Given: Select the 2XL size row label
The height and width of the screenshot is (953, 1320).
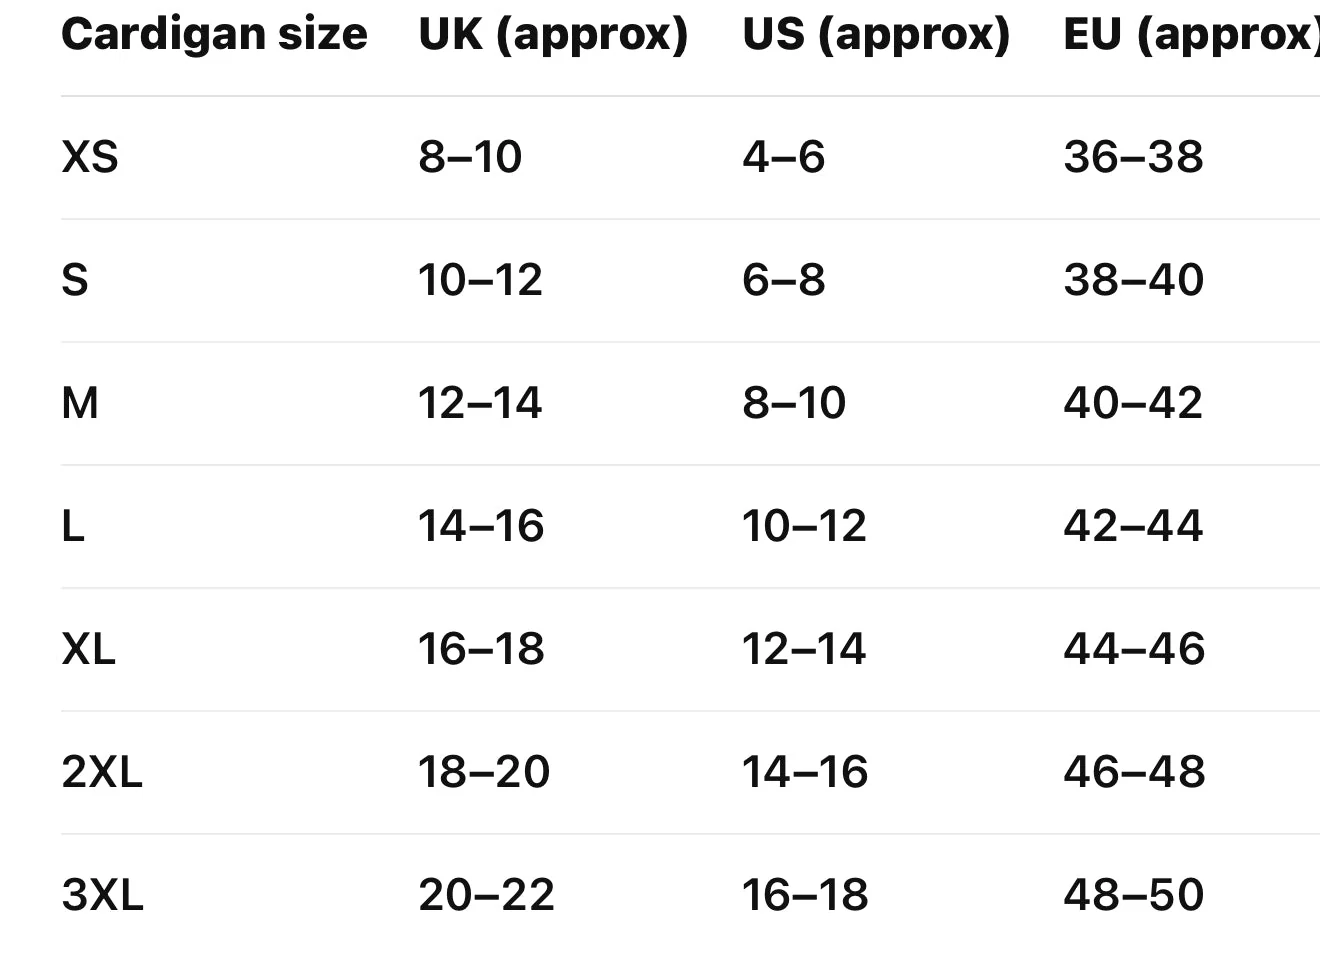Looking at the screenshot, I should click(102, 772).
